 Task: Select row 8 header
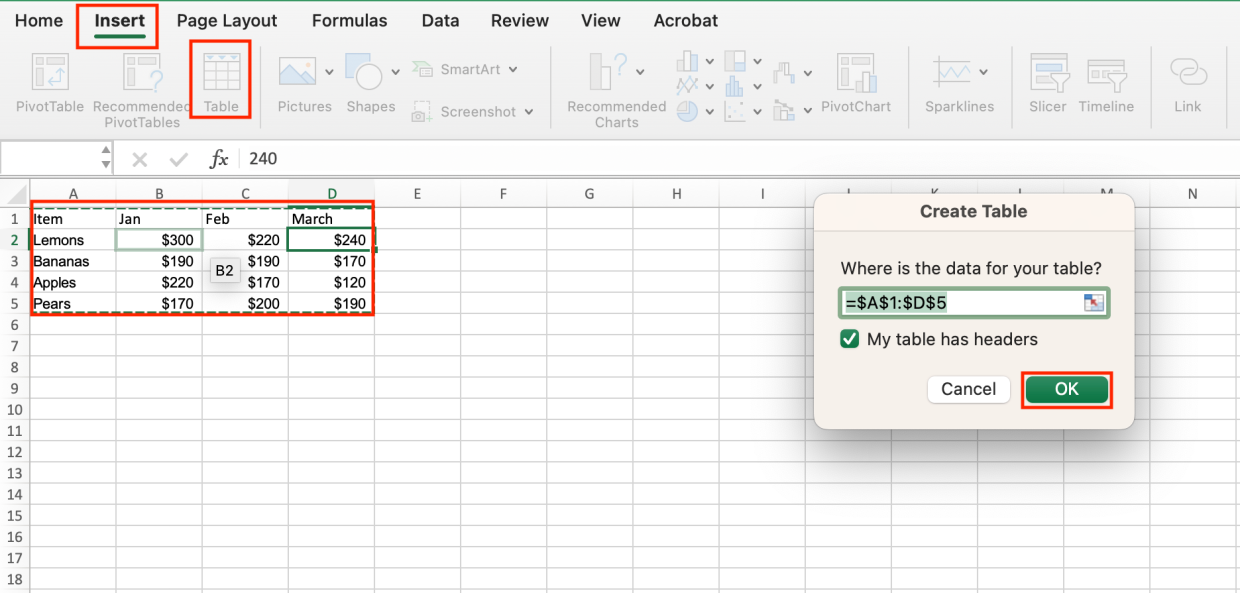coord(14,367)
